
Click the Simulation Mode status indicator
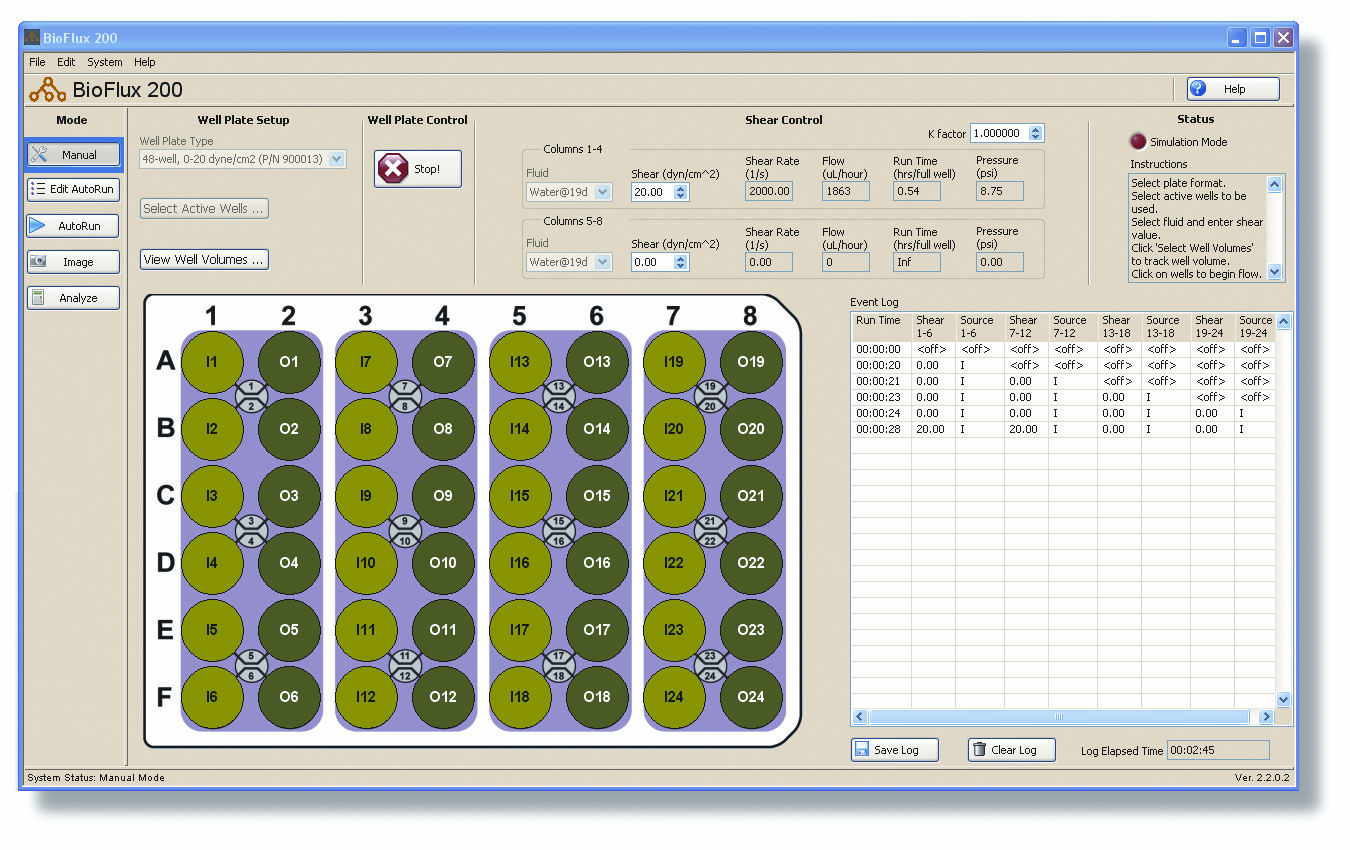coord(1138,142)
